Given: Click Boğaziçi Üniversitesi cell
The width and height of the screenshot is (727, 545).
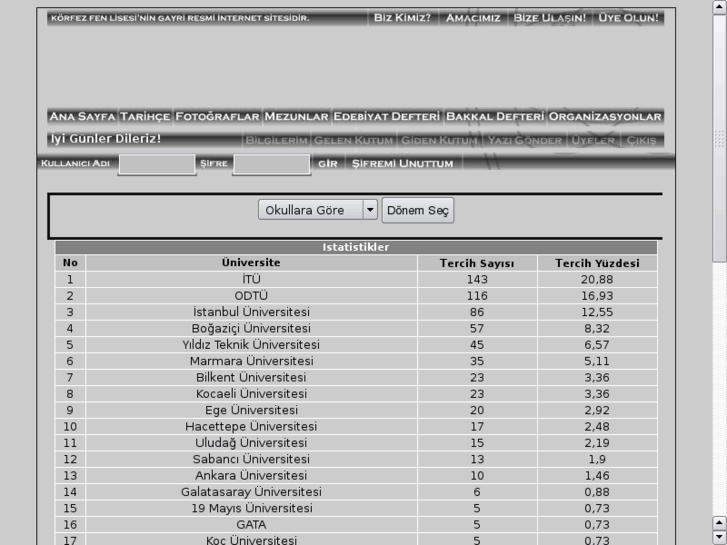Looking at the screenshot, I should [x=251, y=328].
